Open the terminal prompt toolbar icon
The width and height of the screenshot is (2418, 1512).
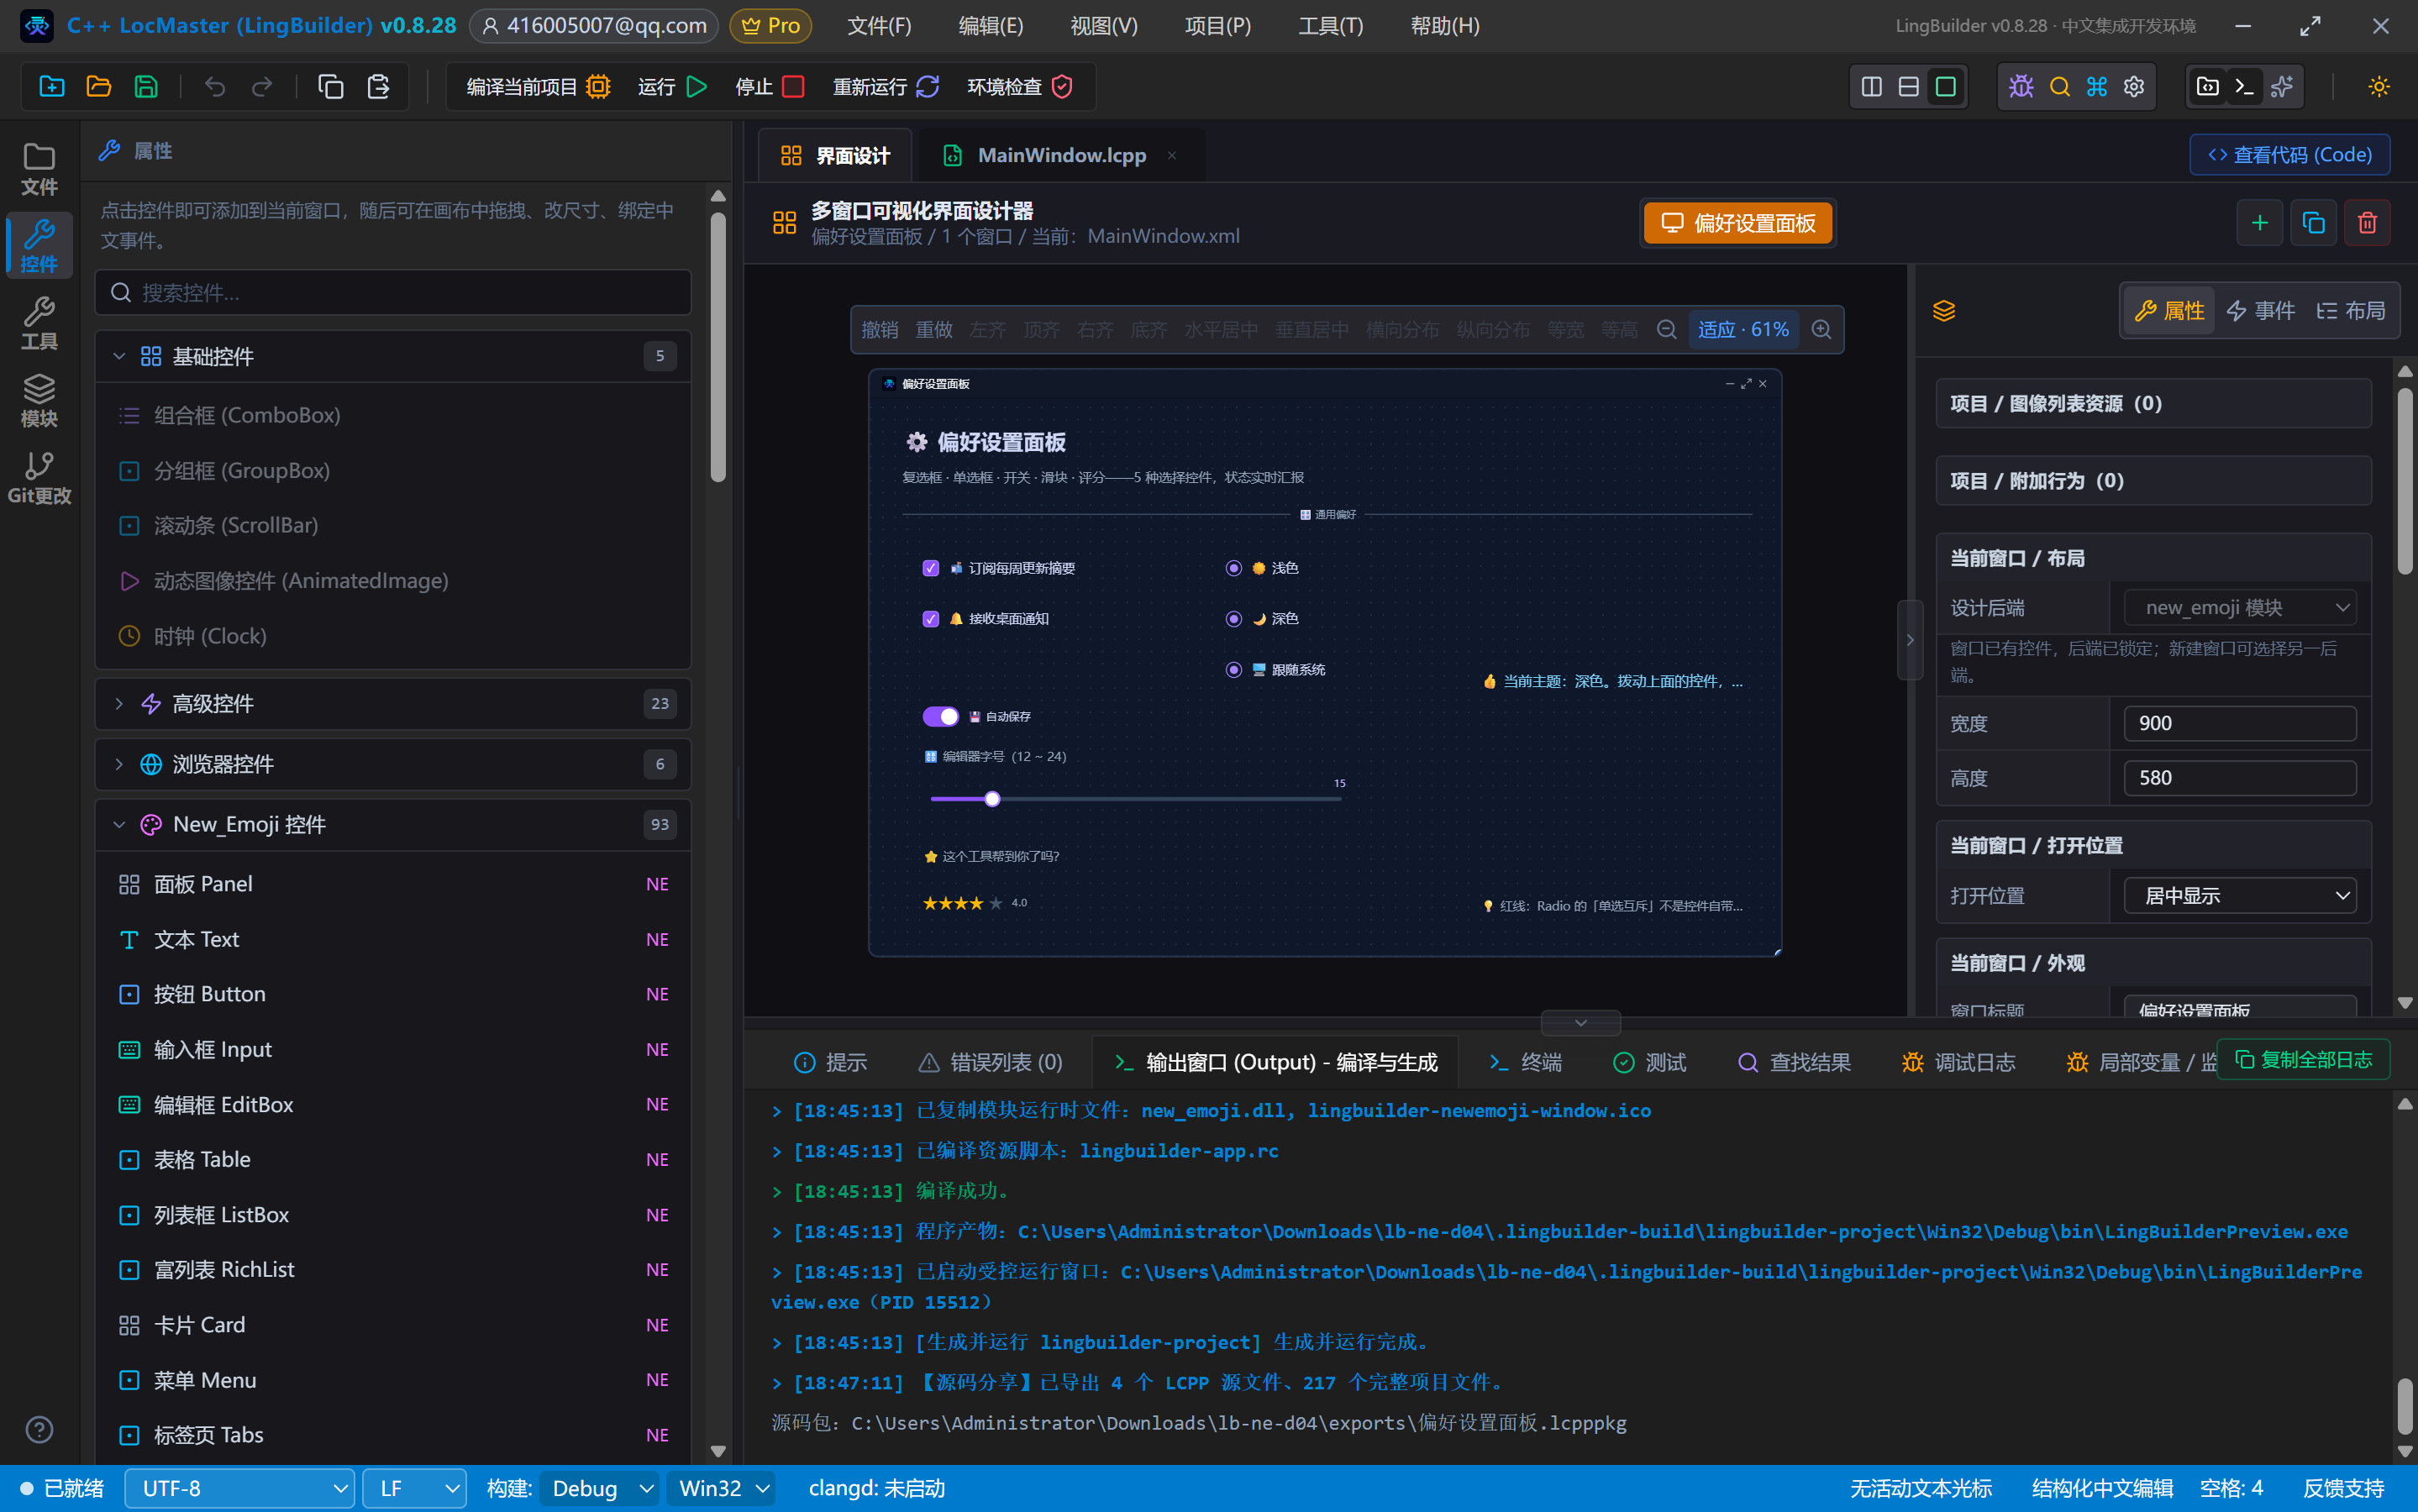coord(2244,87)
